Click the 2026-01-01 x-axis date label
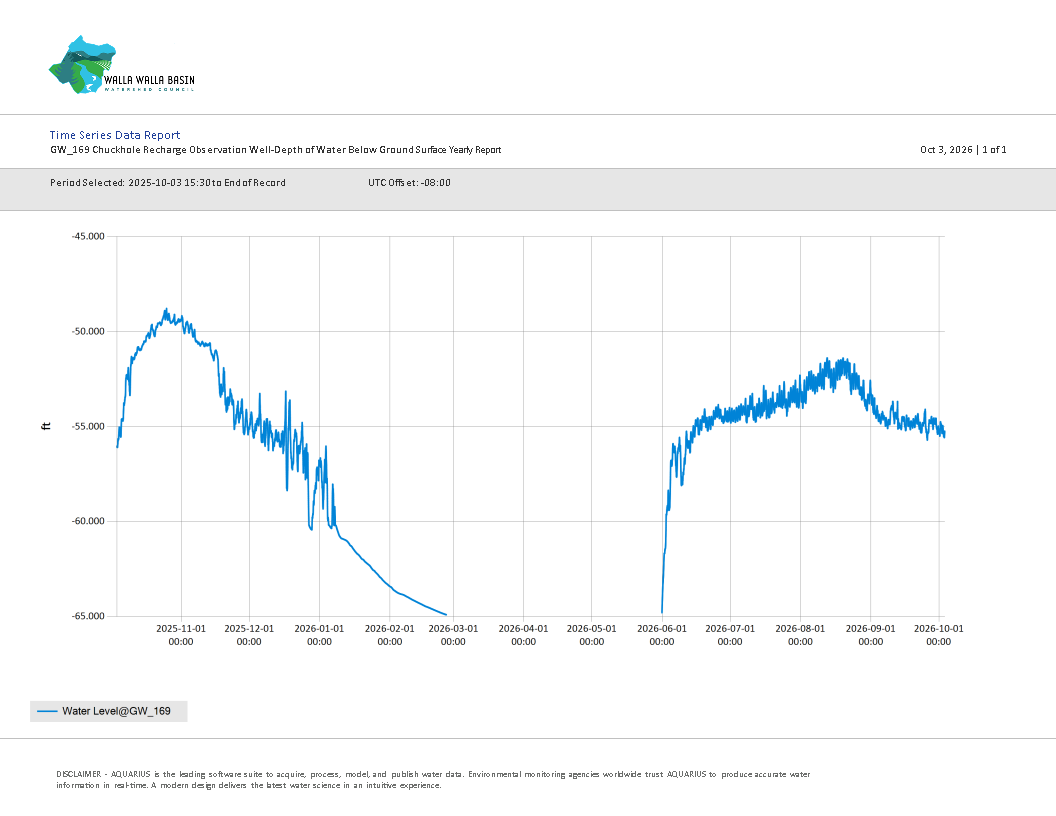 [x=319, y=635]
